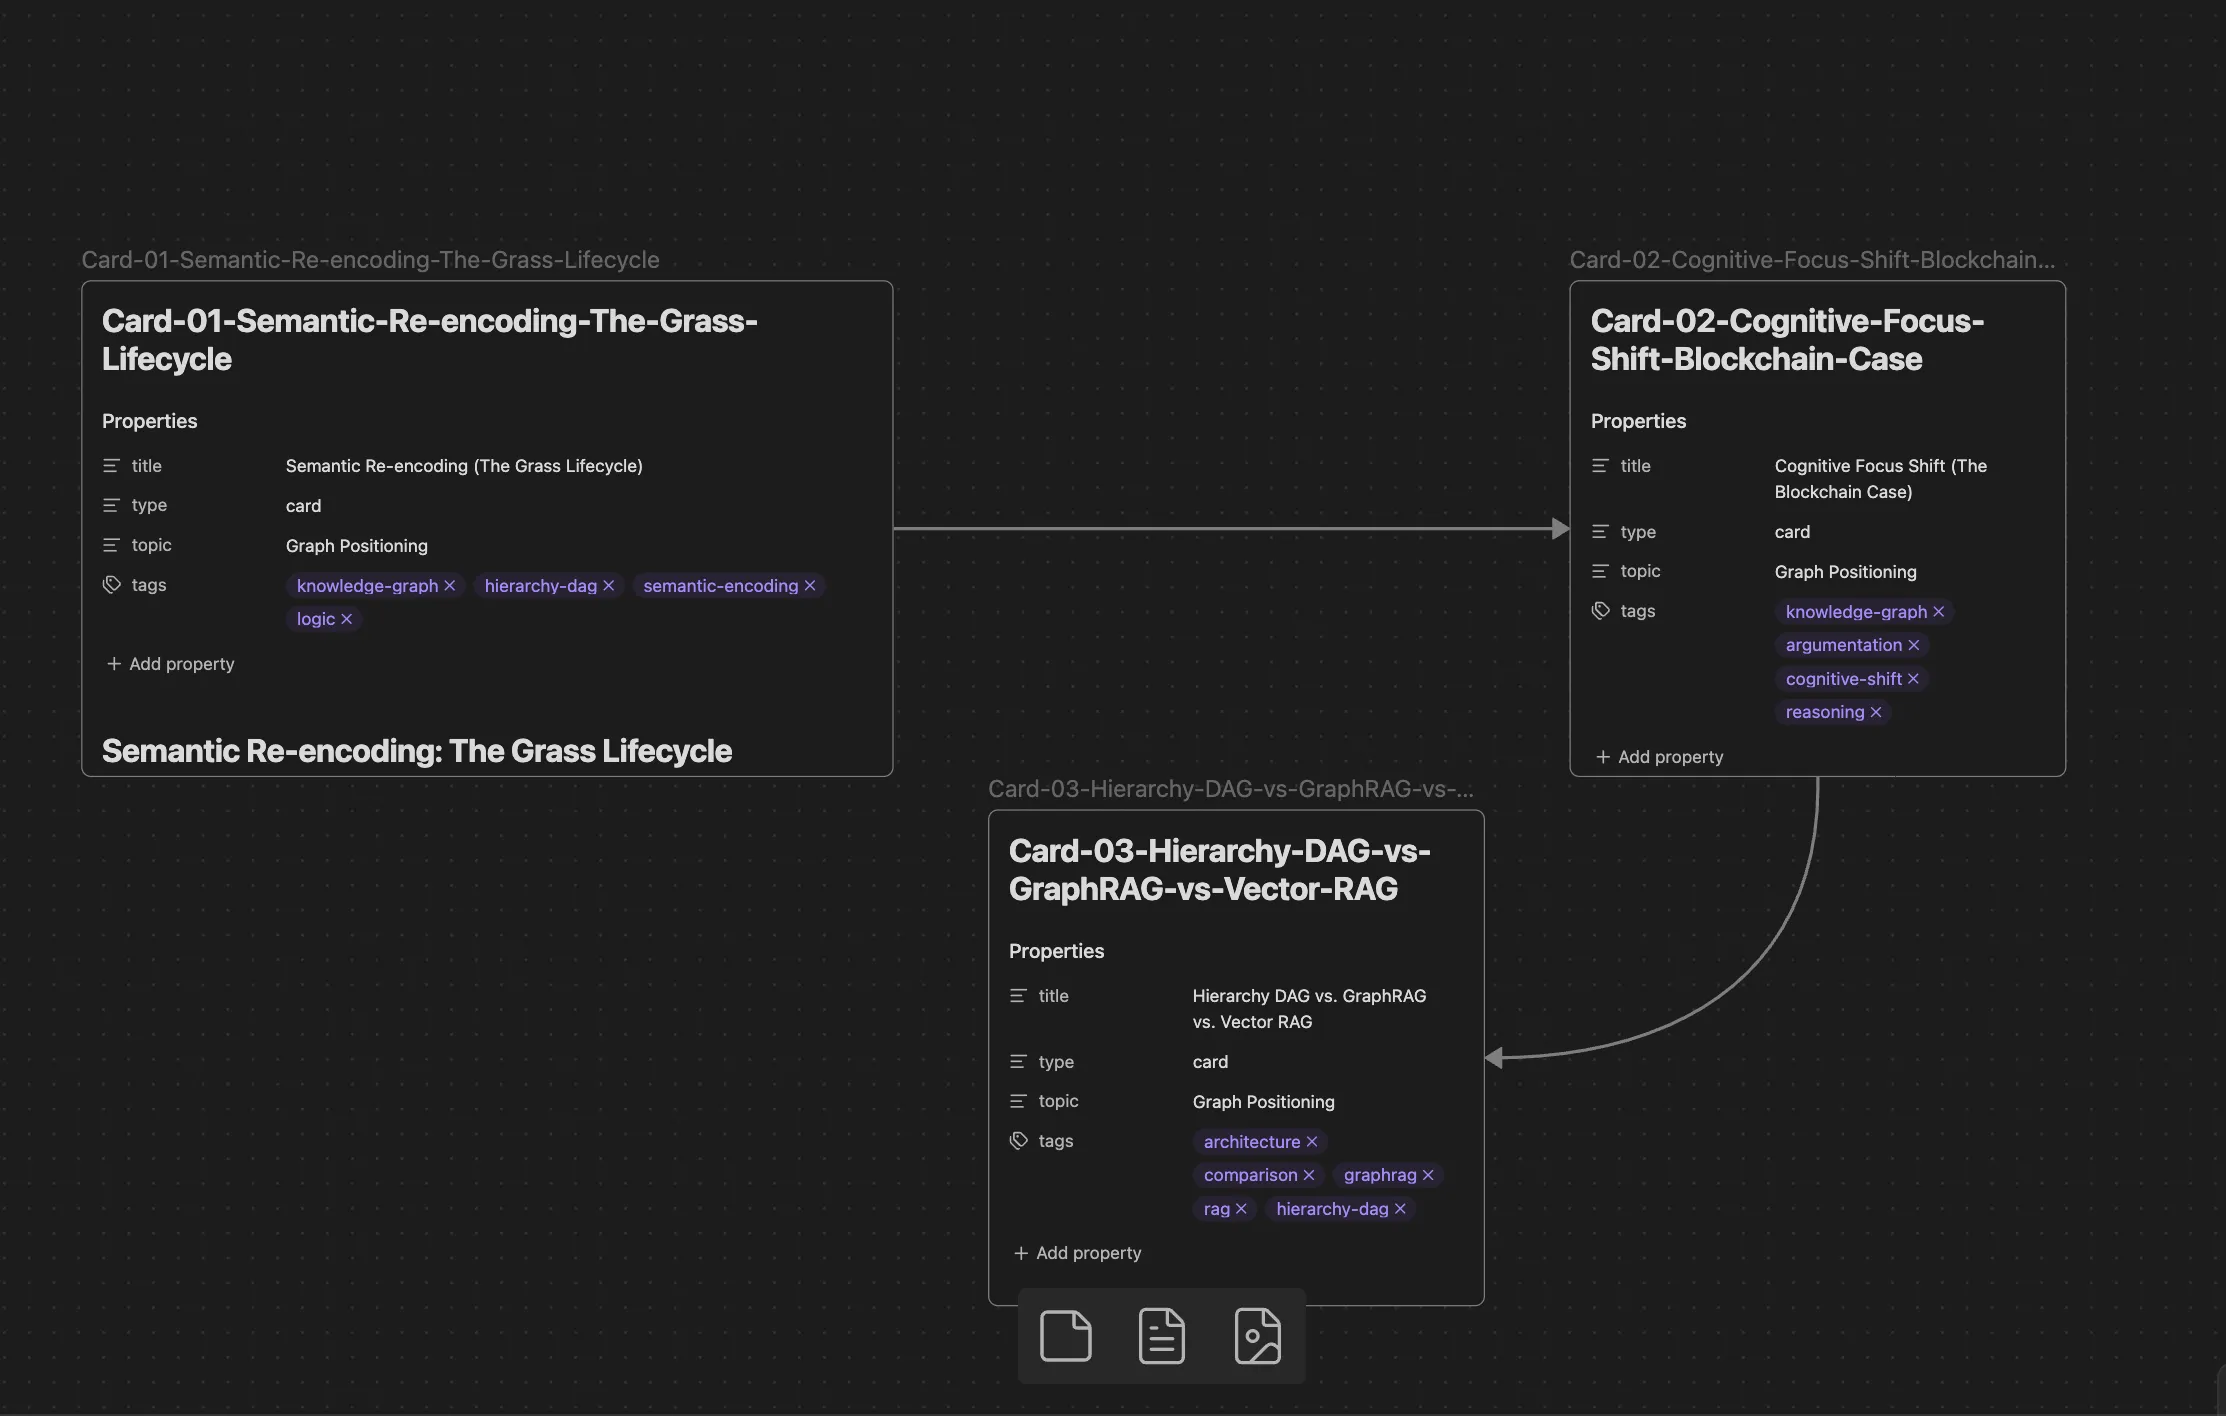Select the arrow connecting Card-01 to Card-02
Screen dimensions: 2226x1416
1231,528
